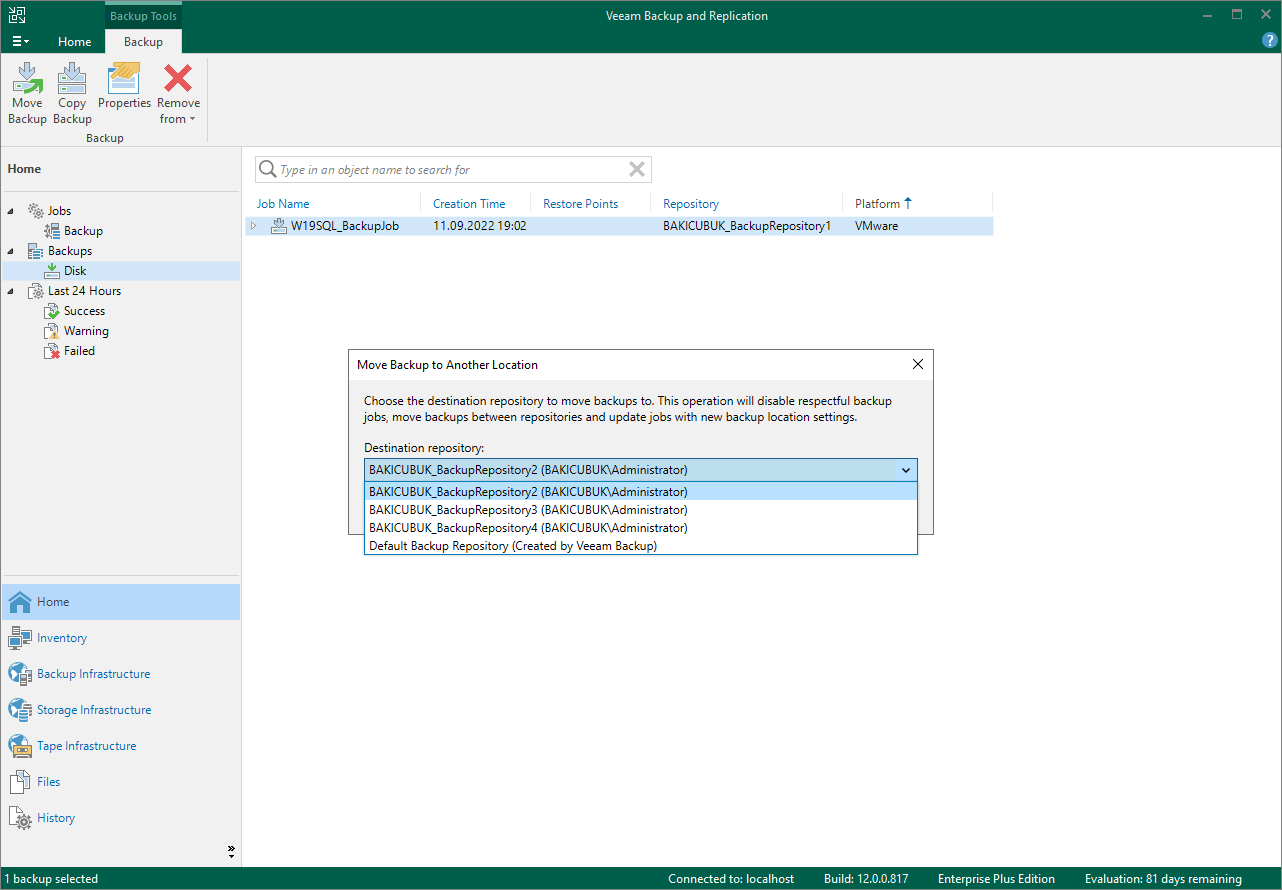Click the Veeam application logo icon
This screenshot has height=890, width=1282.
17,16
